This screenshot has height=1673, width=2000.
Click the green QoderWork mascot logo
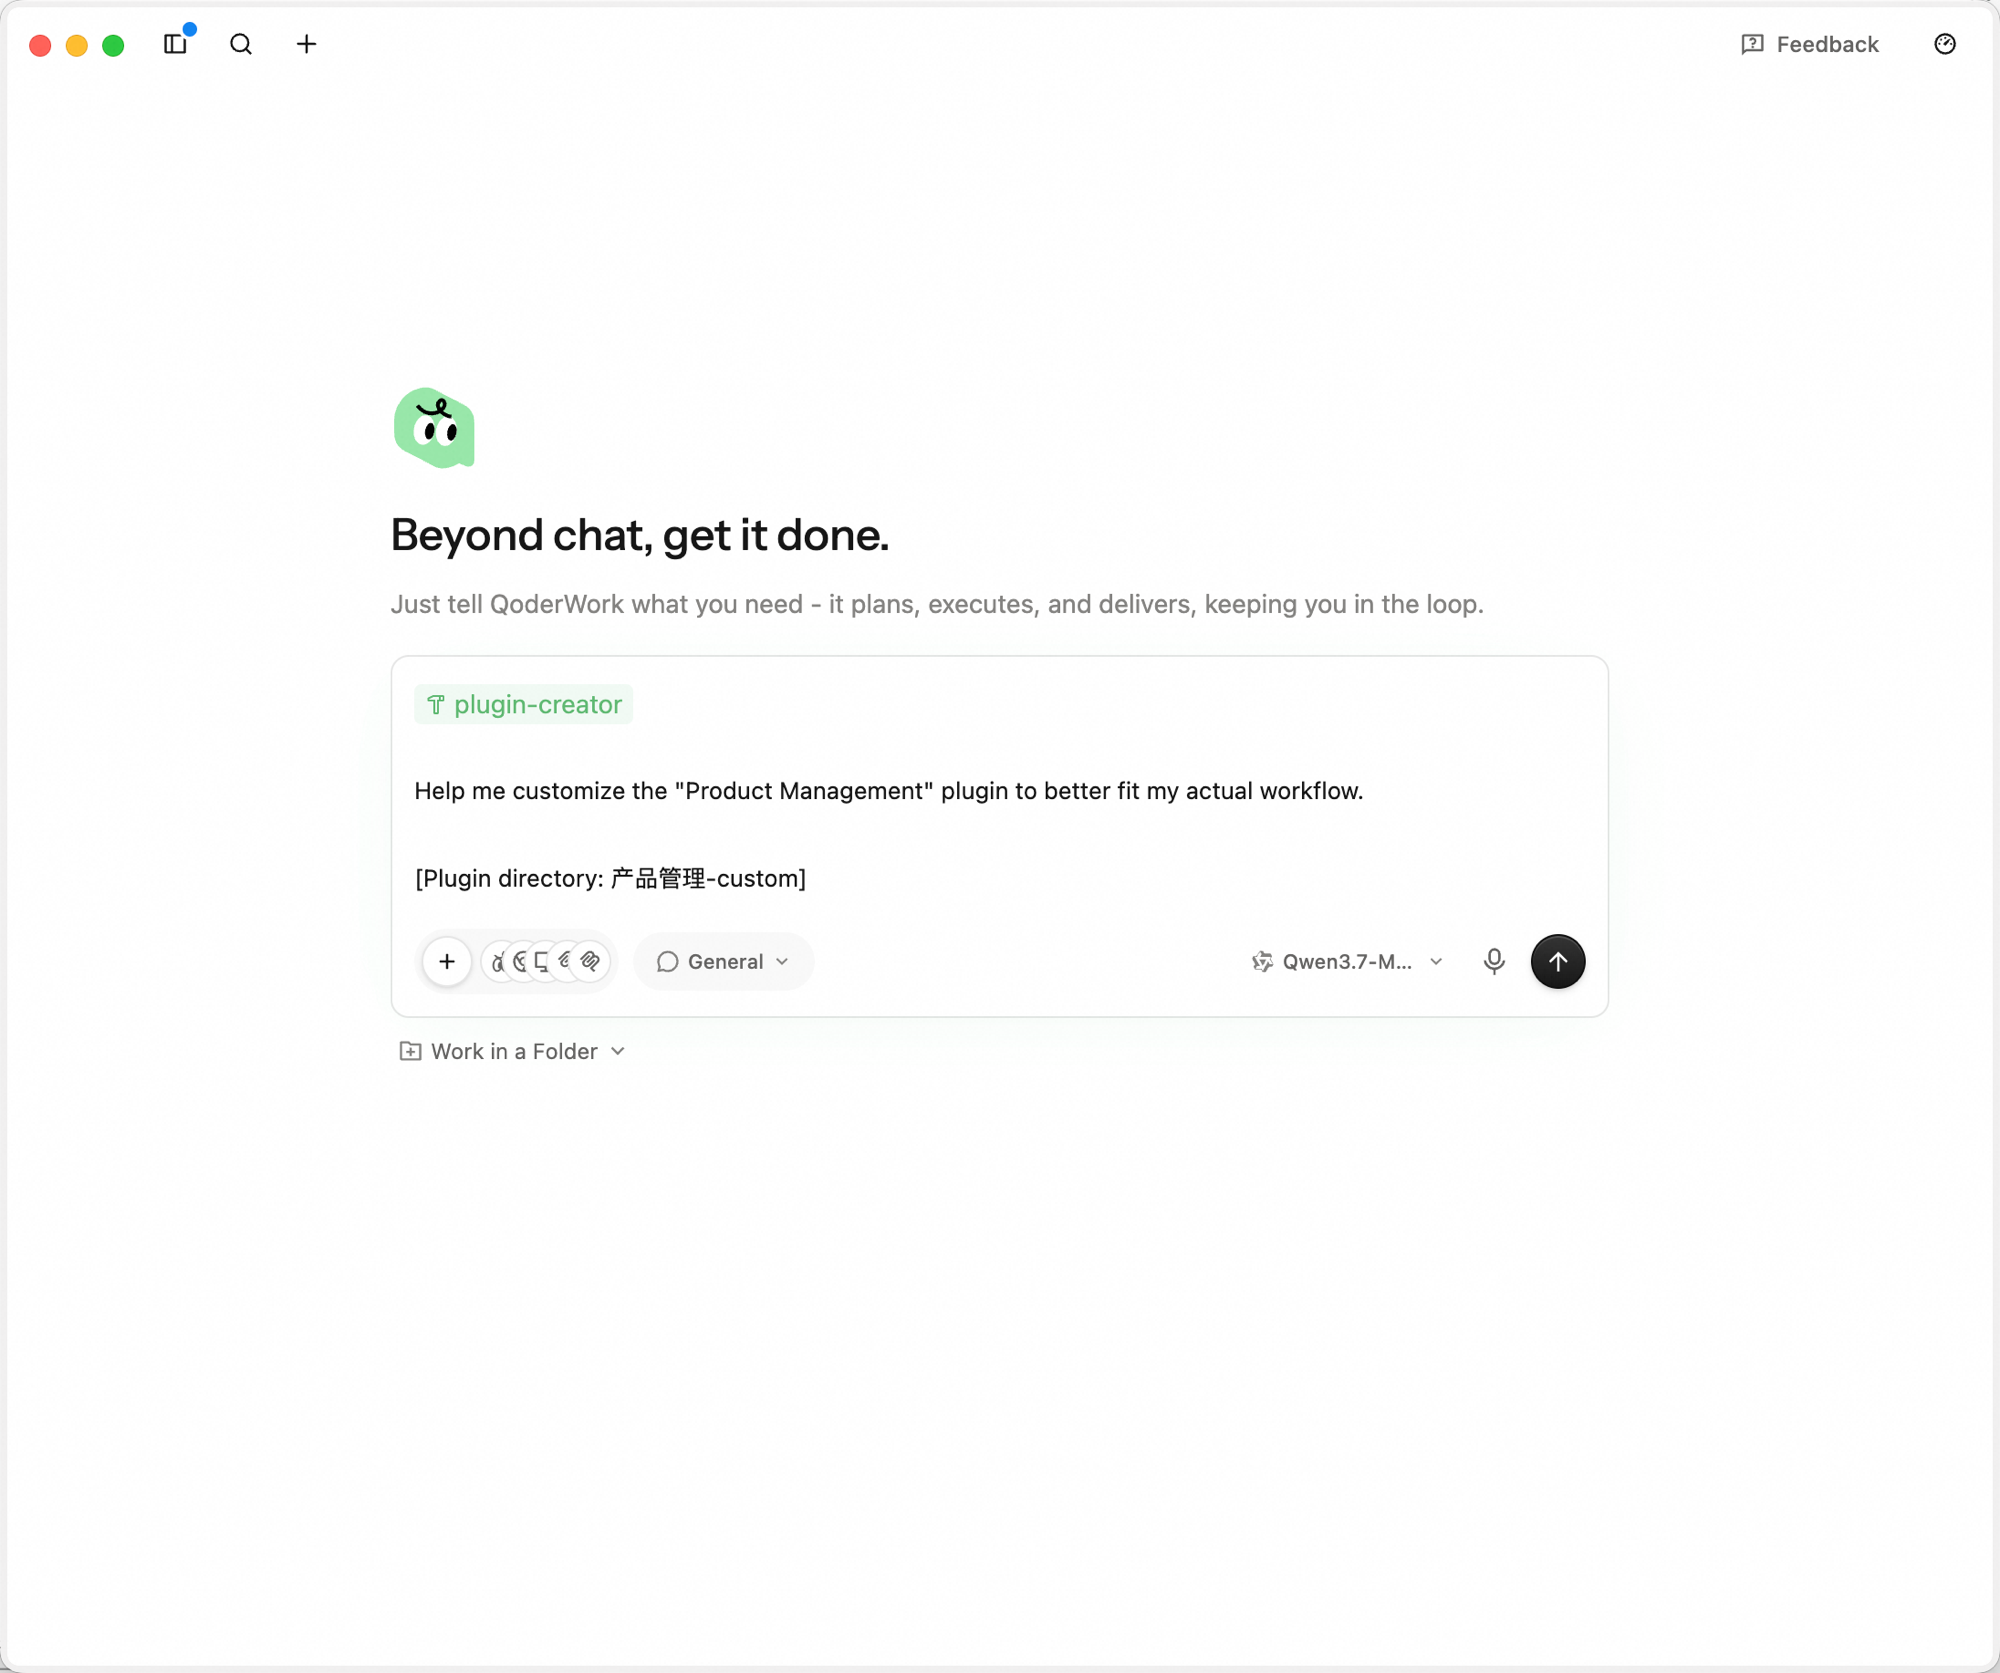434,428
